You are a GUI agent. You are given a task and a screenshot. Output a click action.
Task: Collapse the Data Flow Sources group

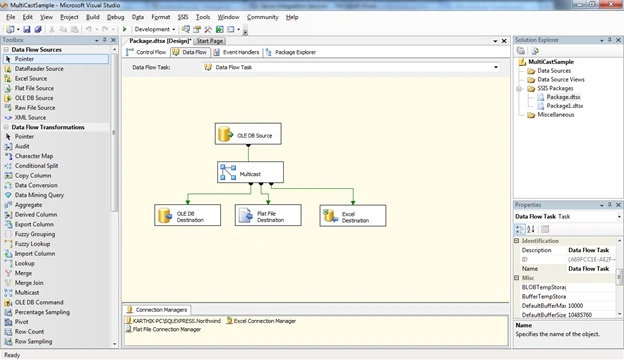[x=6, y=50]
